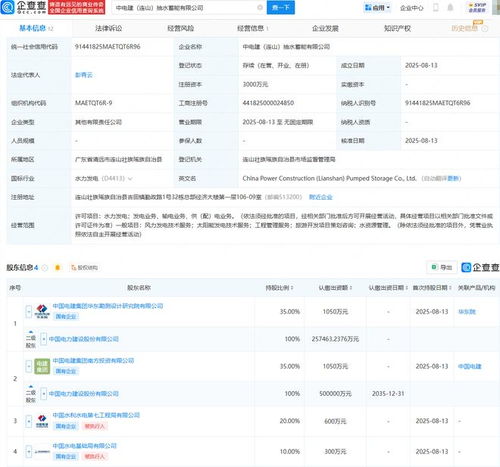Click the 附近企业 link beside the address

[321, 197]
